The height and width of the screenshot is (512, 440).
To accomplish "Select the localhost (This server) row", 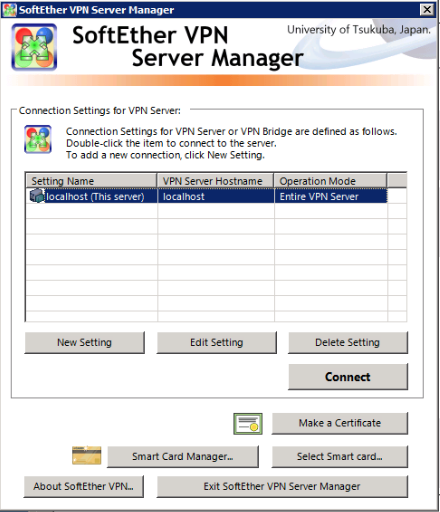I will click(207, 196).
